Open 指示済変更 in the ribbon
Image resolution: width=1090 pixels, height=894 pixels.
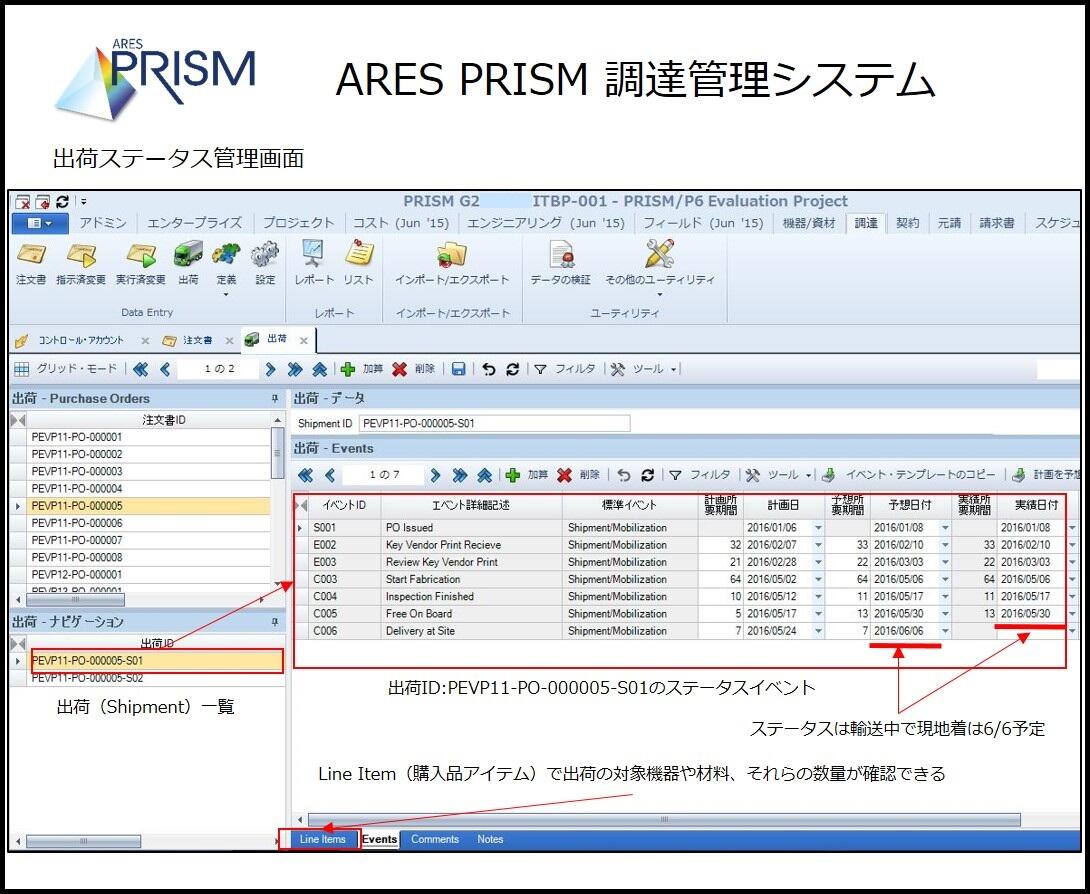click(81, 263)
